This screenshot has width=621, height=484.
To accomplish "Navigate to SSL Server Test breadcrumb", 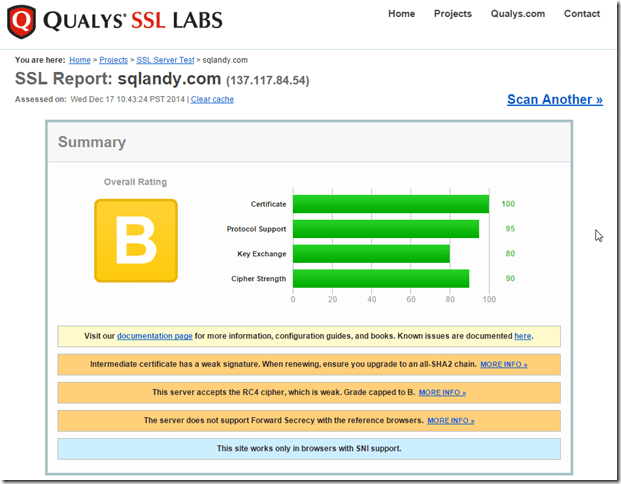I will [x=165, y=60].
